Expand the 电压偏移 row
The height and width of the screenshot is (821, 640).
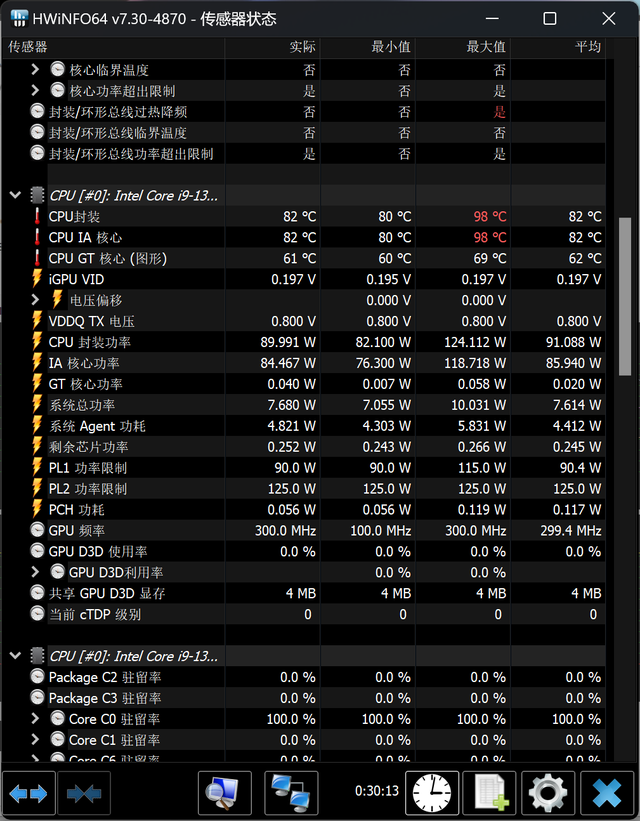click(x=35, y=299)
